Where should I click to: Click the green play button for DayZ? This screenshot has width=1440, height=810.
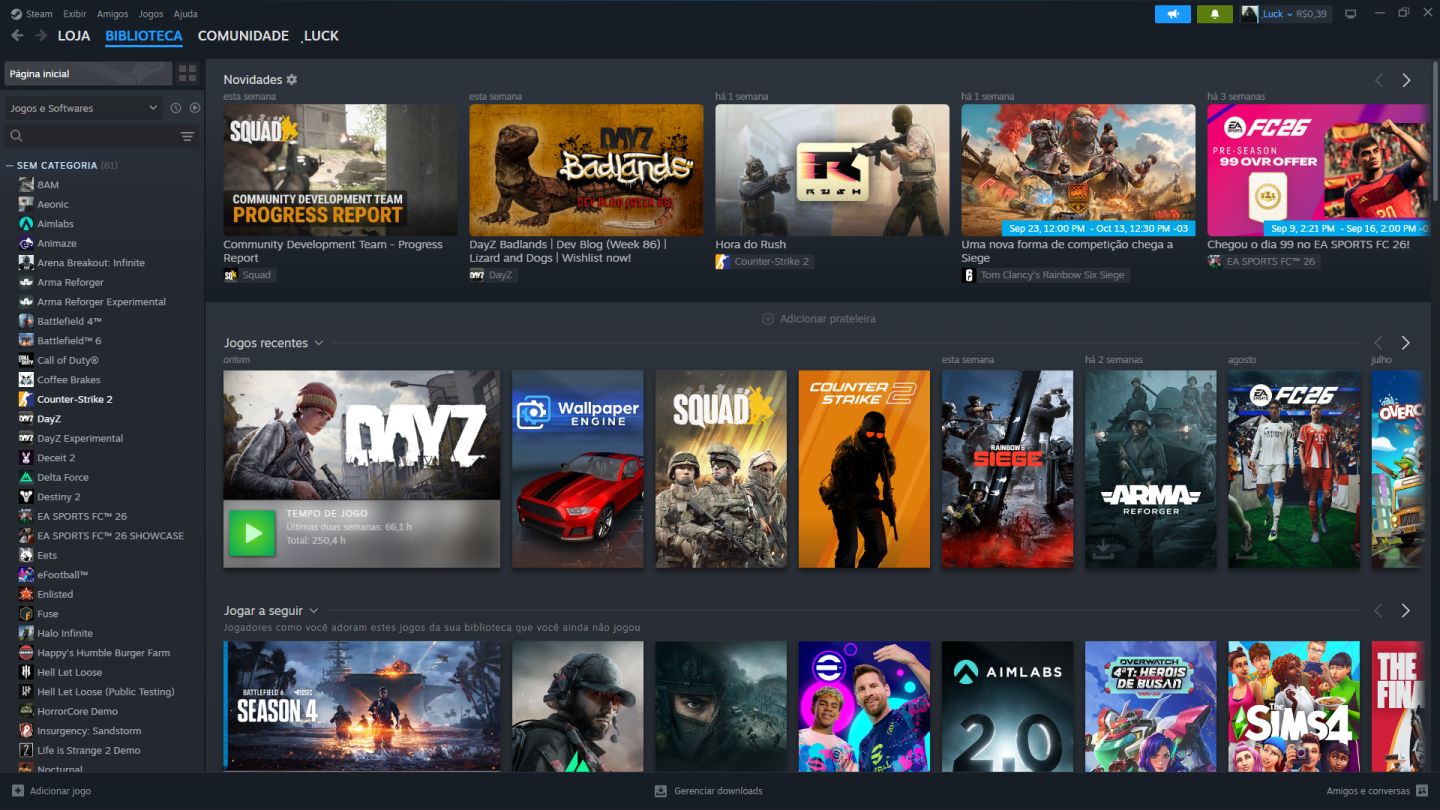click(x=253, y=534)
